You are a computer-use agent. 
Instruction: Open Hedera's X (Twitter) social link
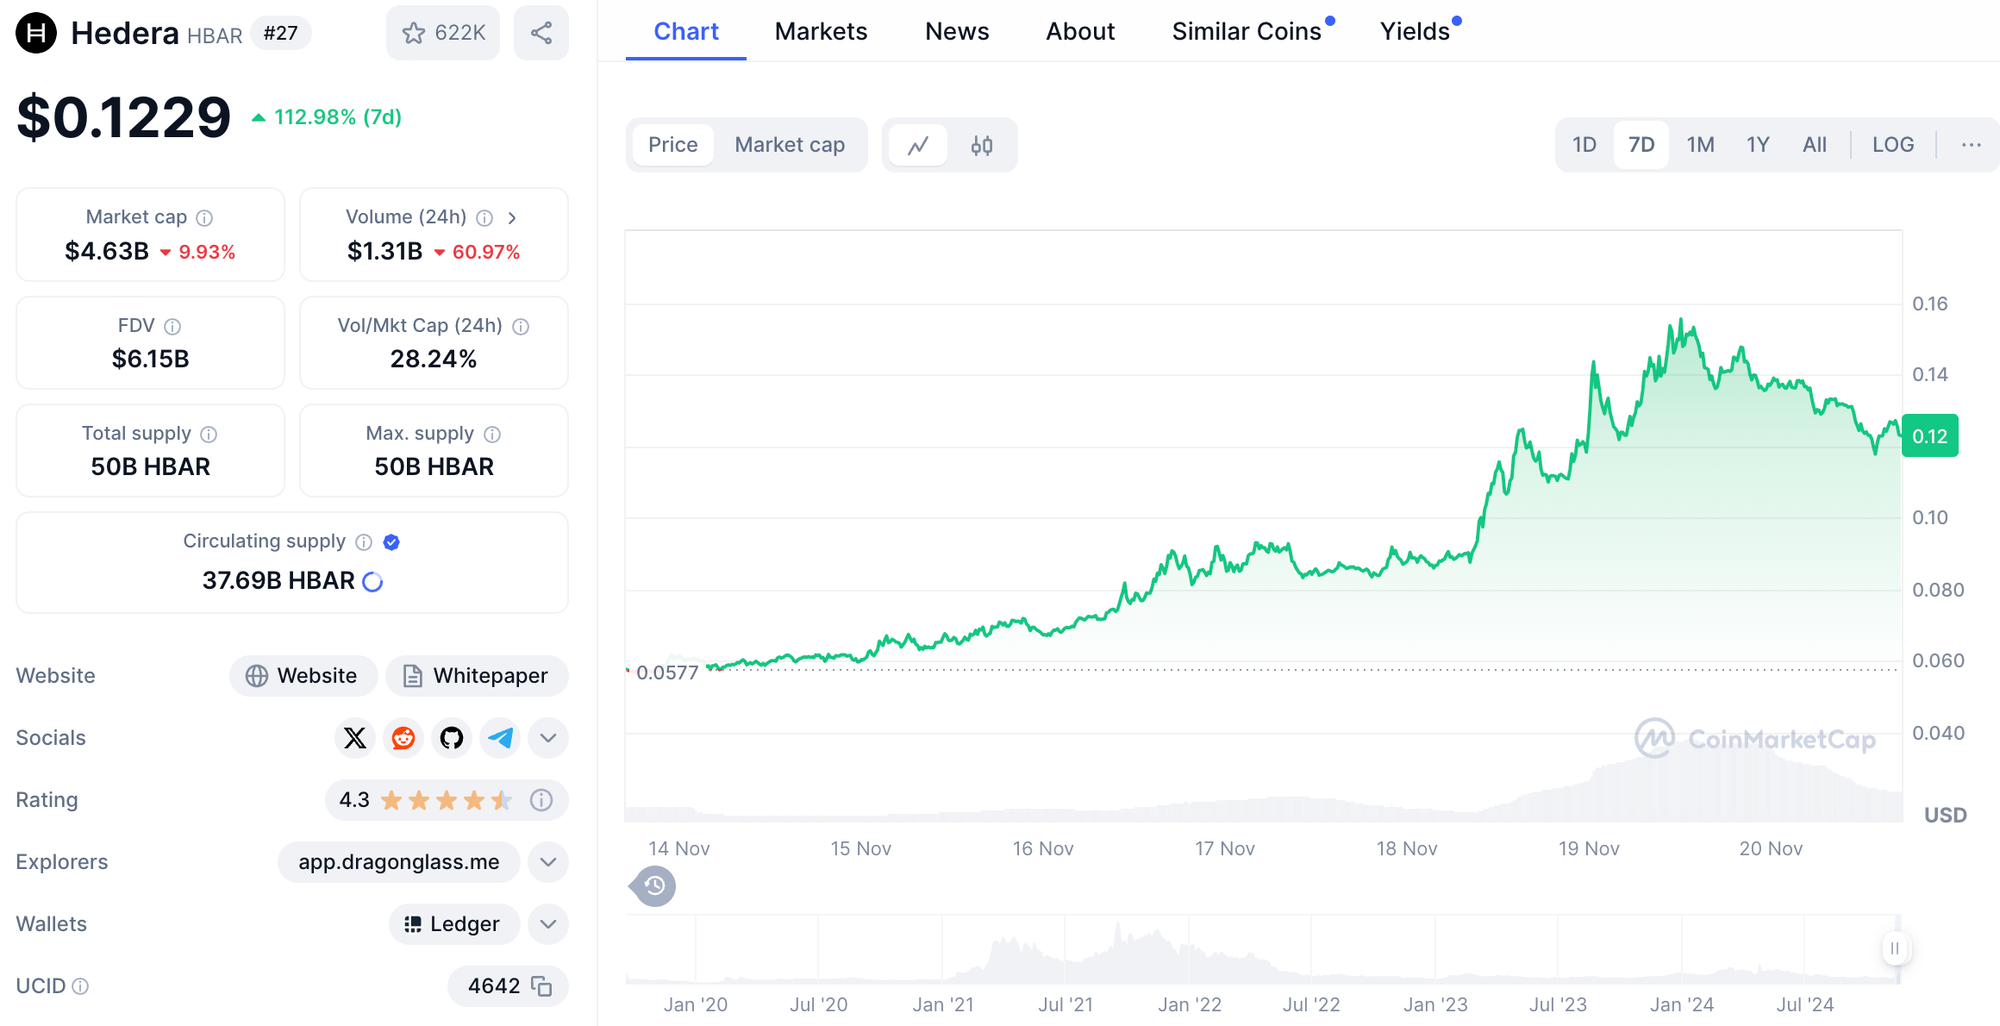coord(355,738)
